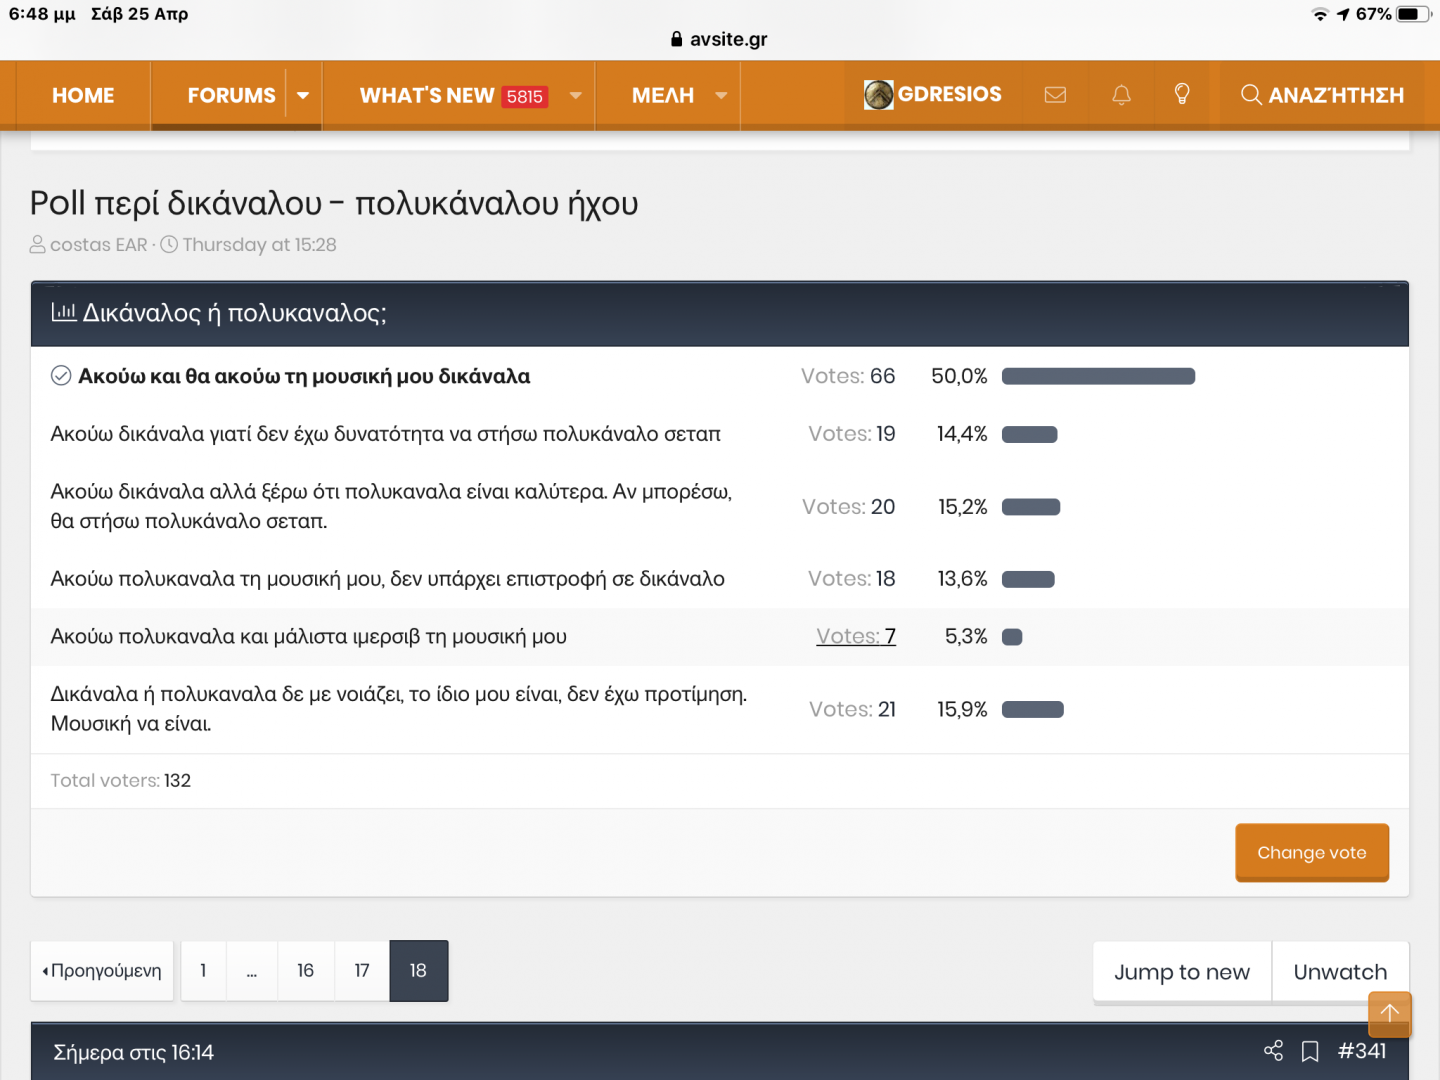The height and width of the screenshot is (1080, 1440).
Task: Click the 15,2% result bar
Action: click(x=1031, y=507)
